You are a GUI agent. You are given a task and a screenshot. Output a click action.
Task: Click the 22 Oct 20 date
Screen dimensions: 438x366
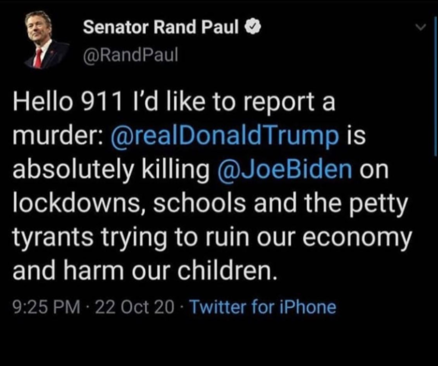click(134, 307)
